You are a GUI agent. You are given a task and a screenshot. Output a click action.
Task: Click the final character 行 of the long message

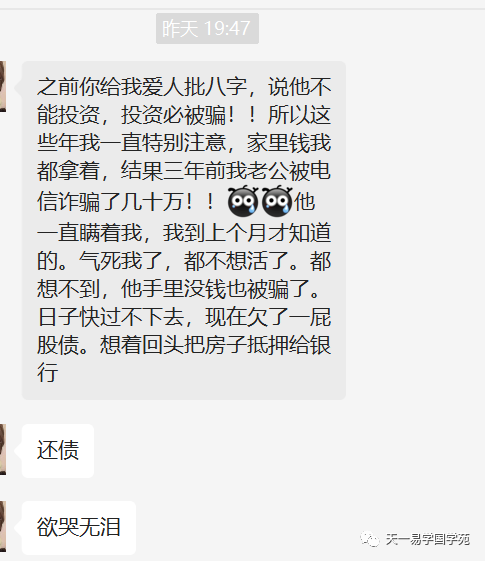pos(48,372)
